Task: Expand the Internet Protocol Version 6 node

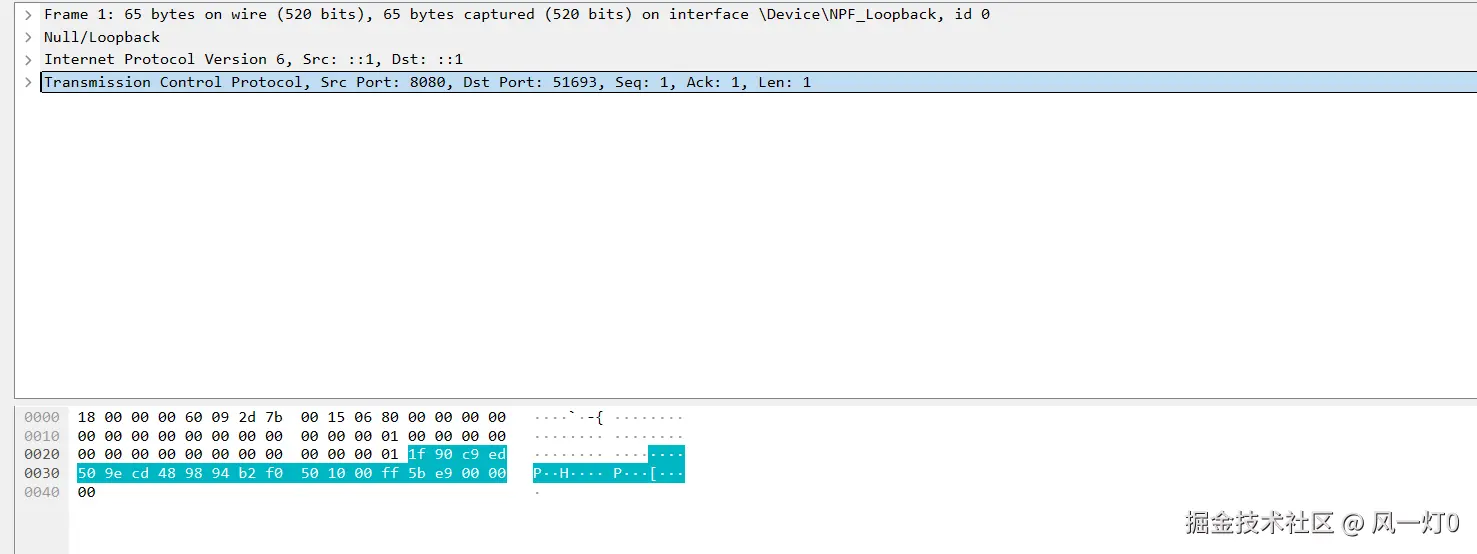Action: click(28, 60)
